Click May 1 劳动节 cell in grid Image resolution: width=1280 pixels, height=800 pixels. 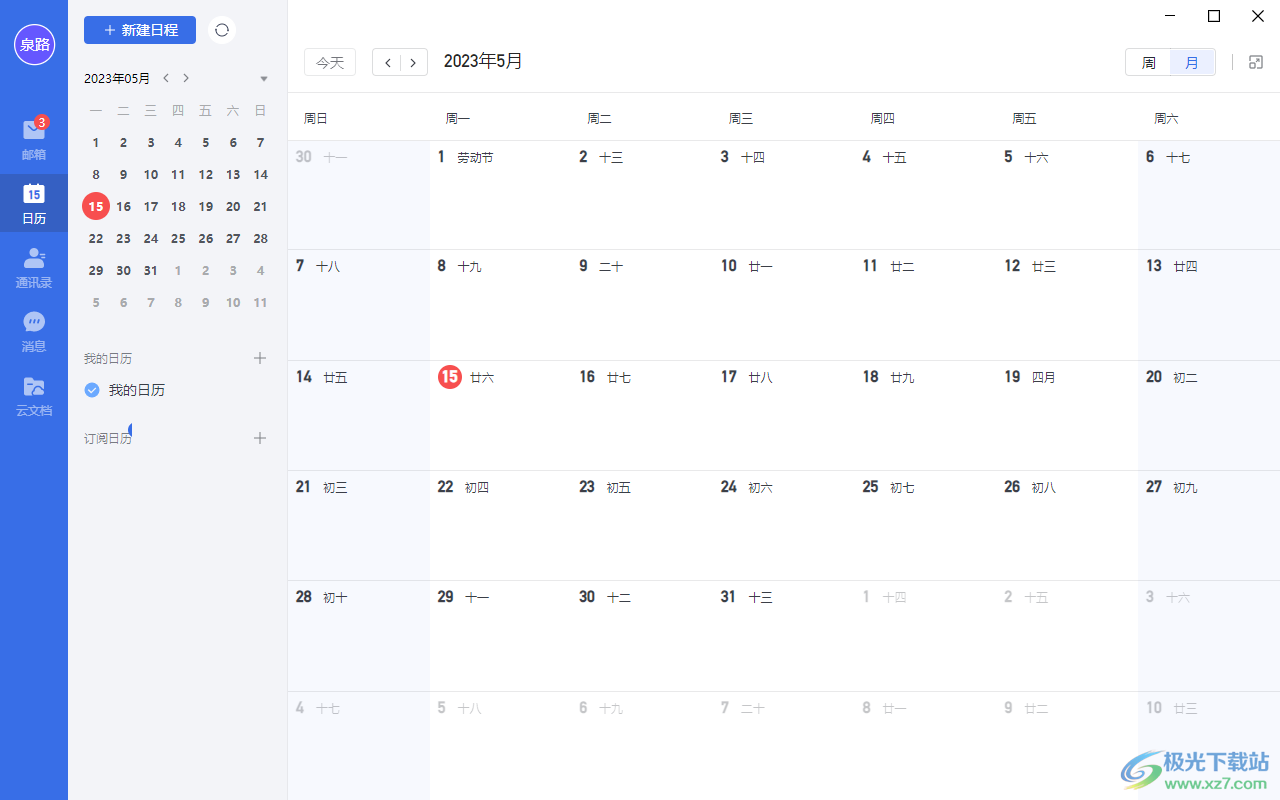pos(500,195)
